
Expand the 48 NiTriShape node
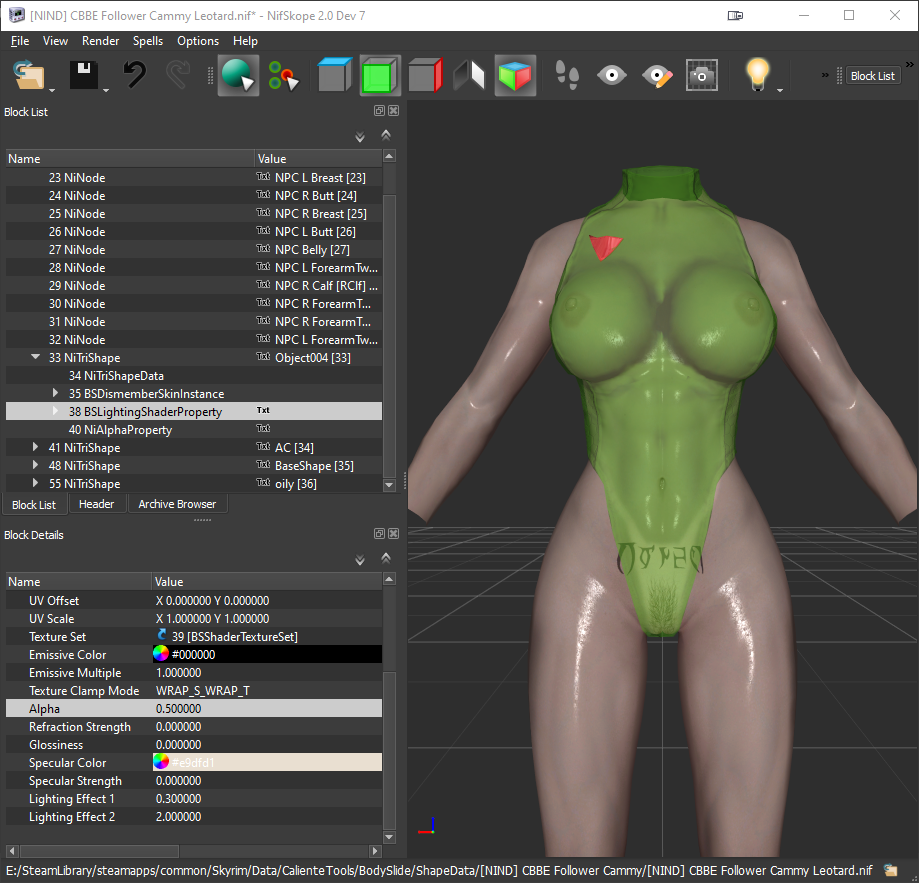[35, 465]
